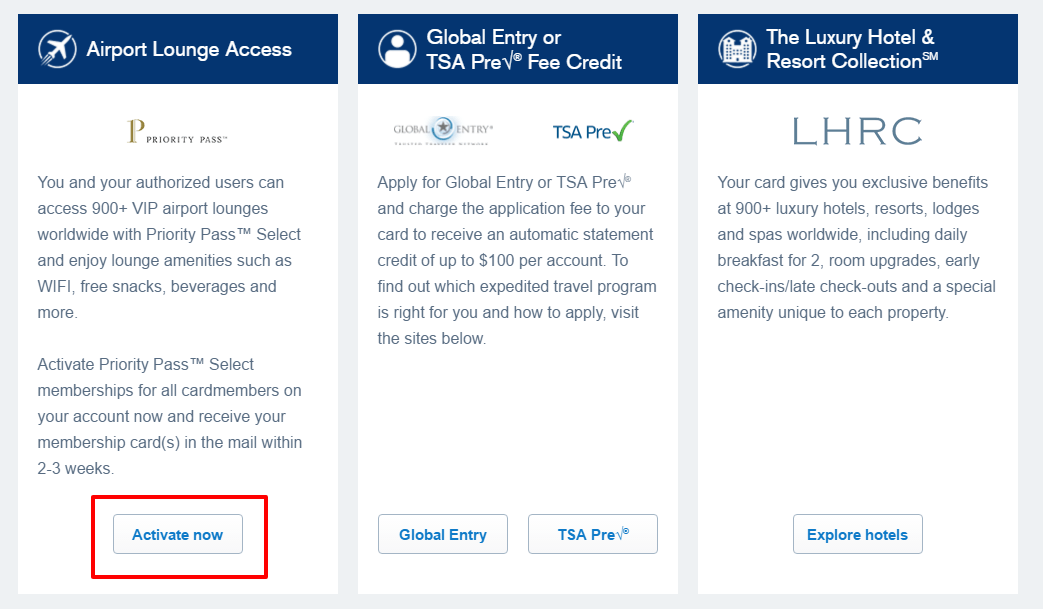Click the Luxury Hotel and Resort Collection header
Image resolution: width=1043 pixels, height=609 pixels.
point(857,48)
